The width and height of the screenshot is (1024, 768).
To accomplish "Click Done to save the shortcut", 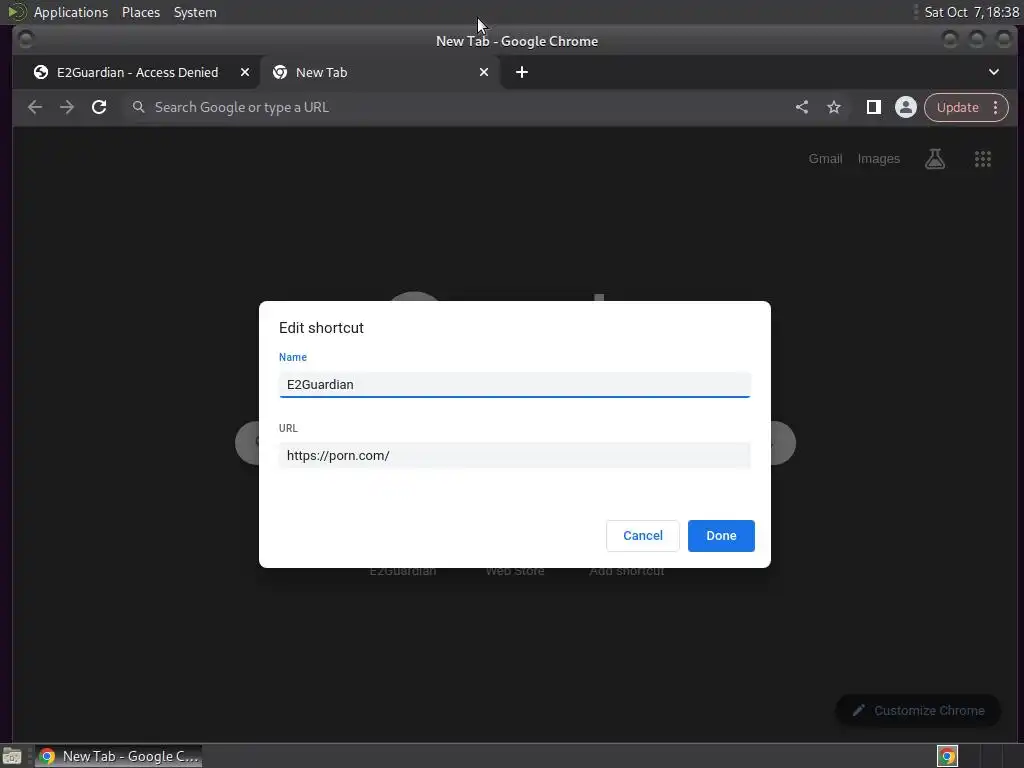I will tap(721, 536).
